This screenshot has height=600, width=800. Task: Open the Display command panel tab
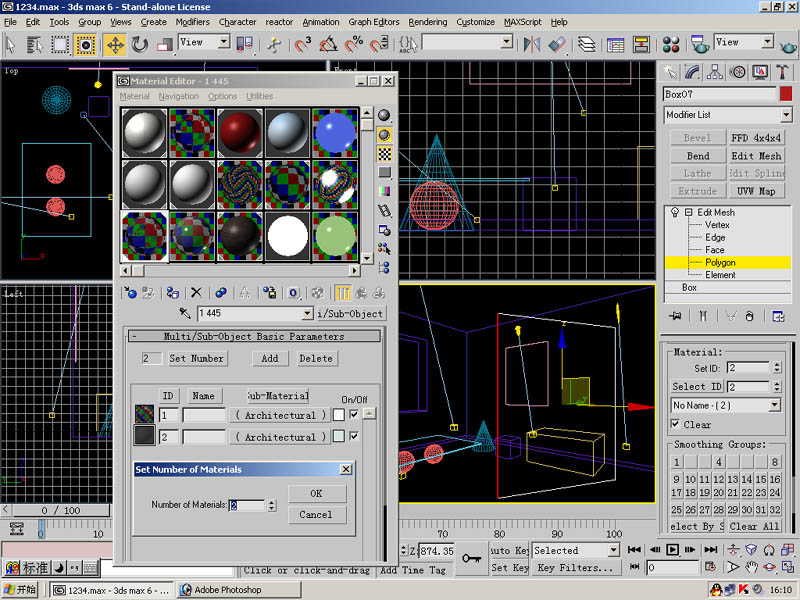coord(760,72)
